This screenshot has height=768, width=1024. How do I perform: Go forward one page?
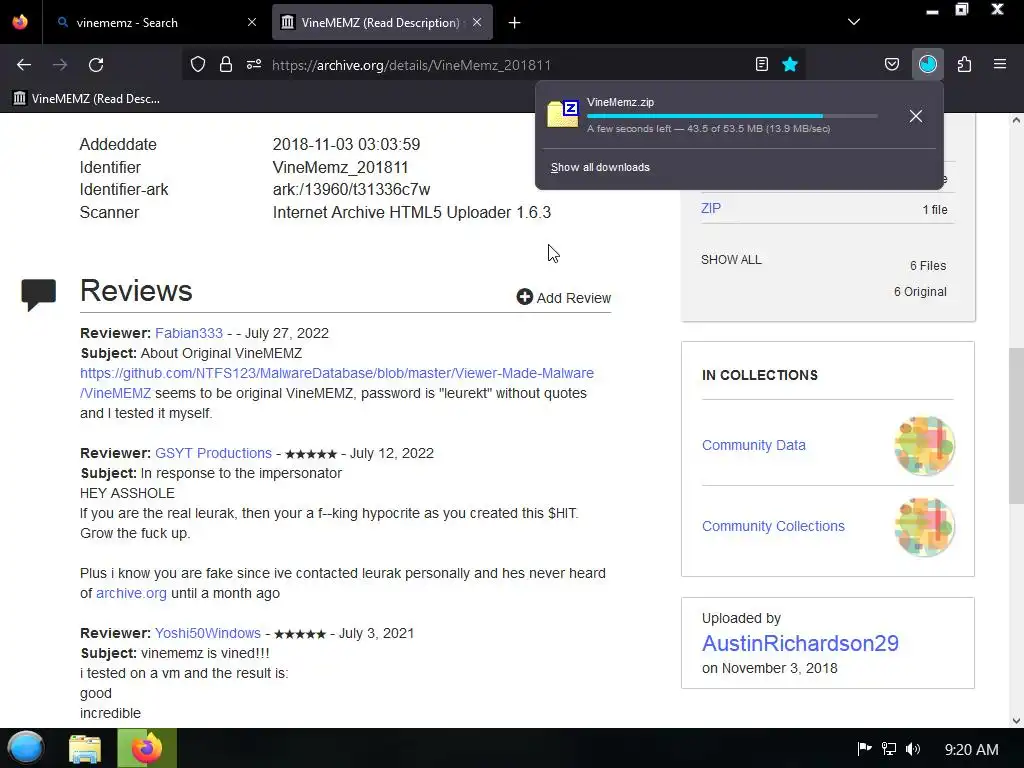click(x=60, y=65)
